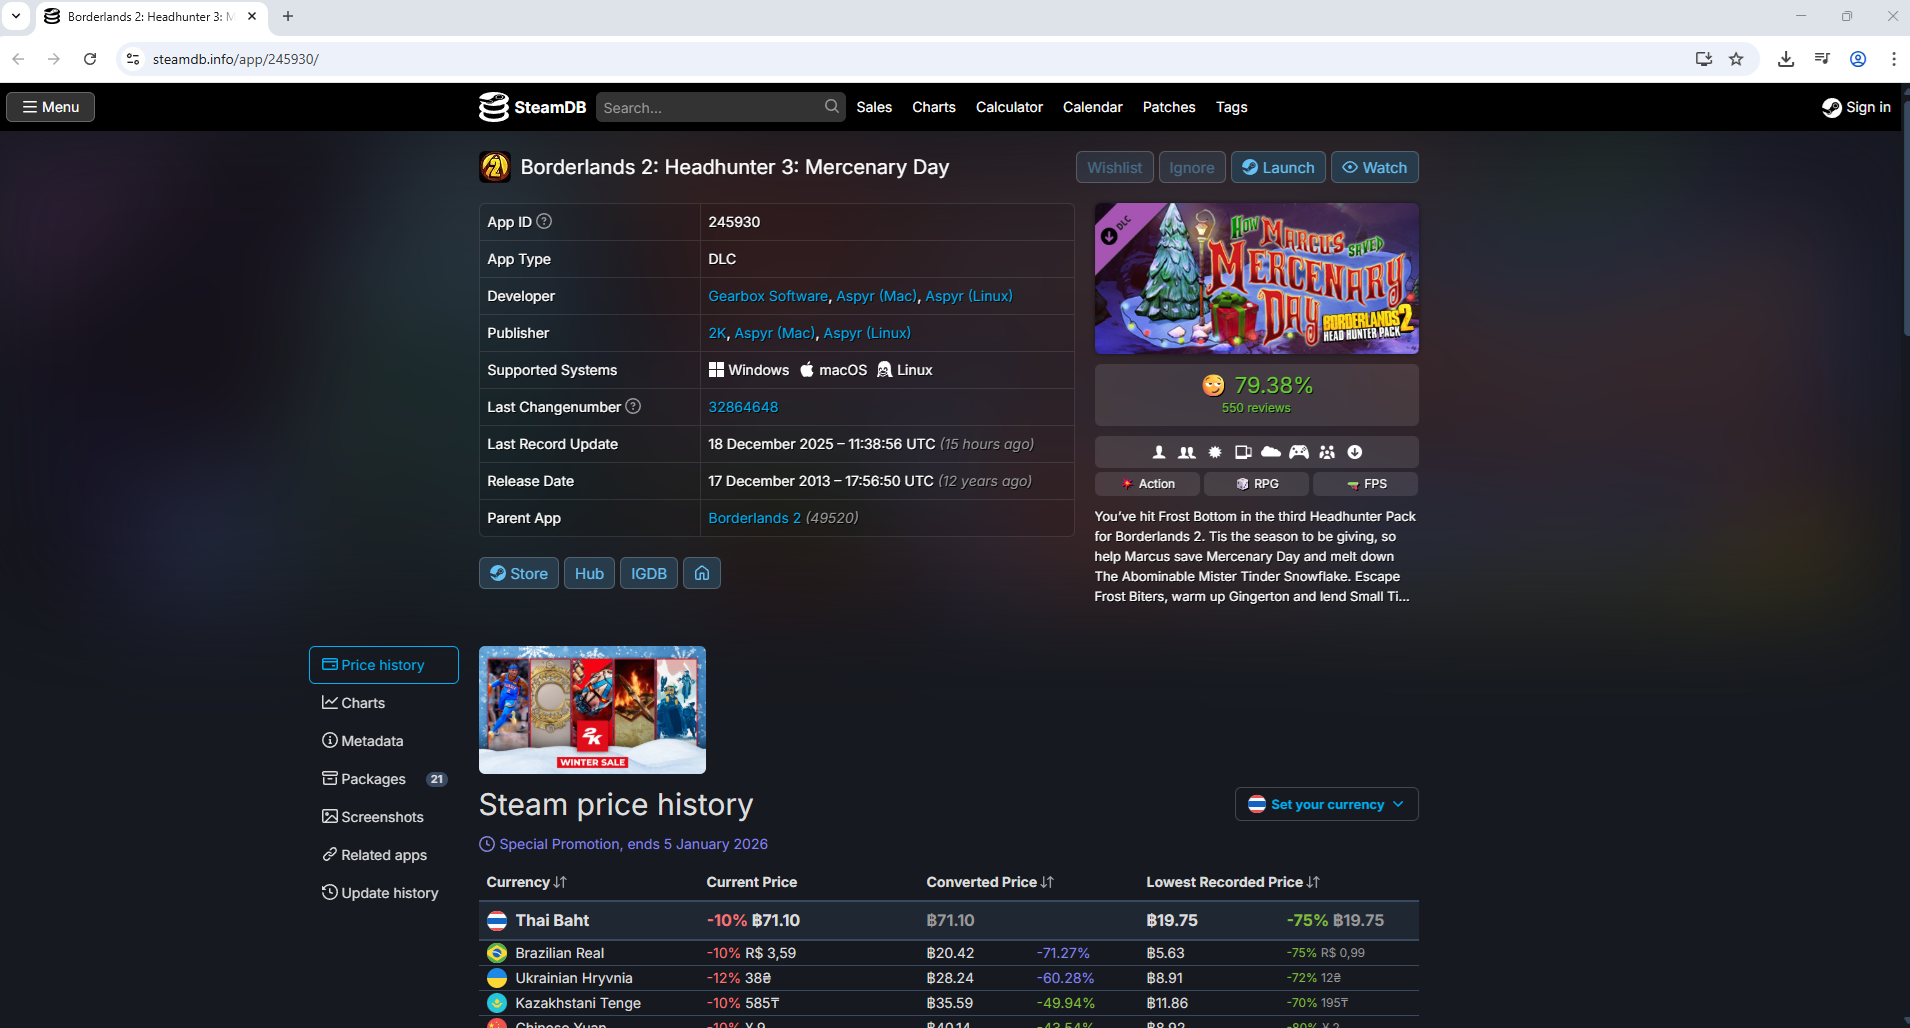Image resolution: width=1910 pixels, height=1028 pixels.
Task: Open Tags in the top navigation
Action: click(x=1231, y=107)
